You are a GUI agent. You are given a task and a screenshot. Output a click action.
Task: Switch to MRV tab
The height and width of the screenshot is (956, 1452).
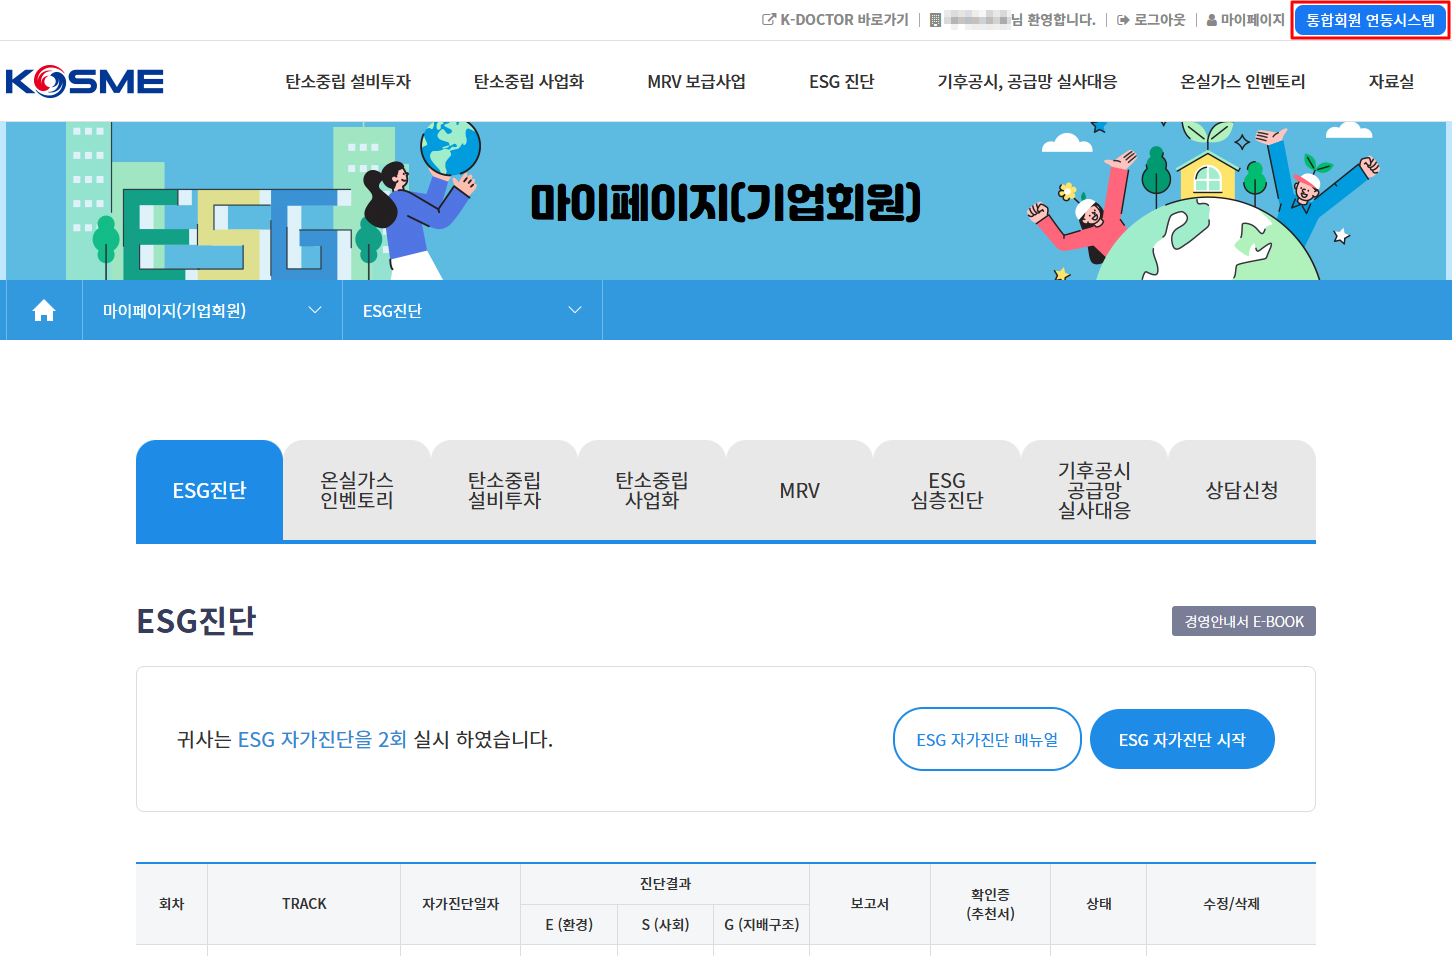[x=799, y=490]
